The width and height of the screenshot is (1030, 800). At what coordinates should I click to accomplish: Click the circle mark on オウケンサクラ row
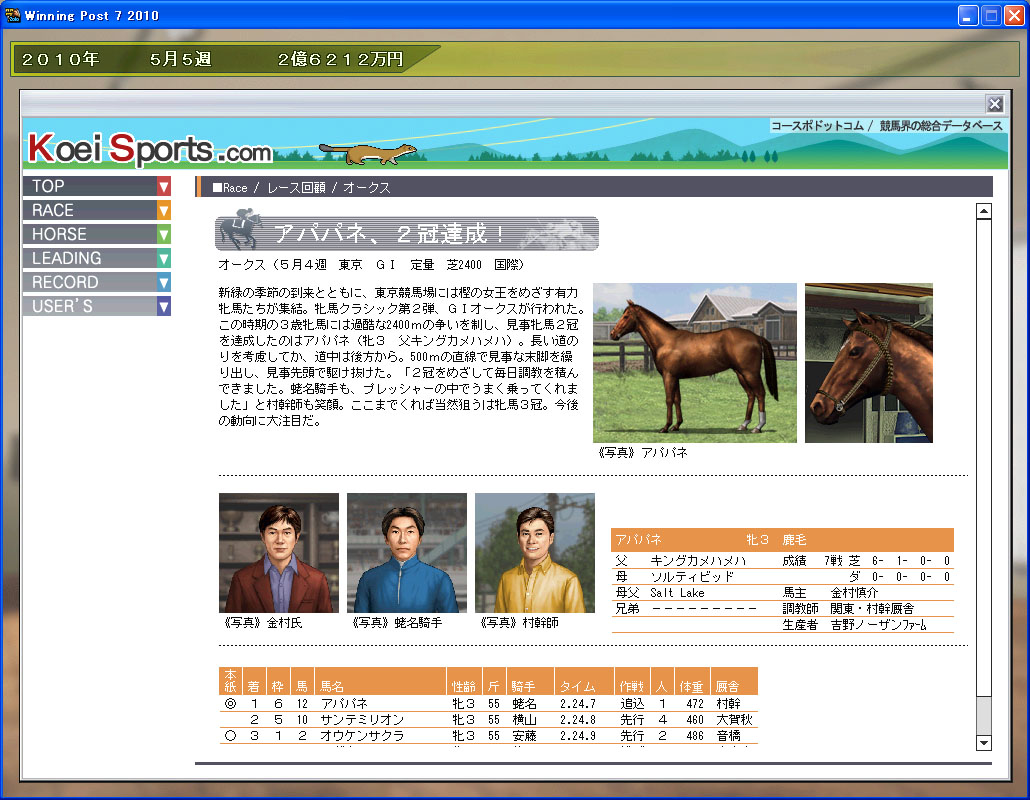(230, 736)
